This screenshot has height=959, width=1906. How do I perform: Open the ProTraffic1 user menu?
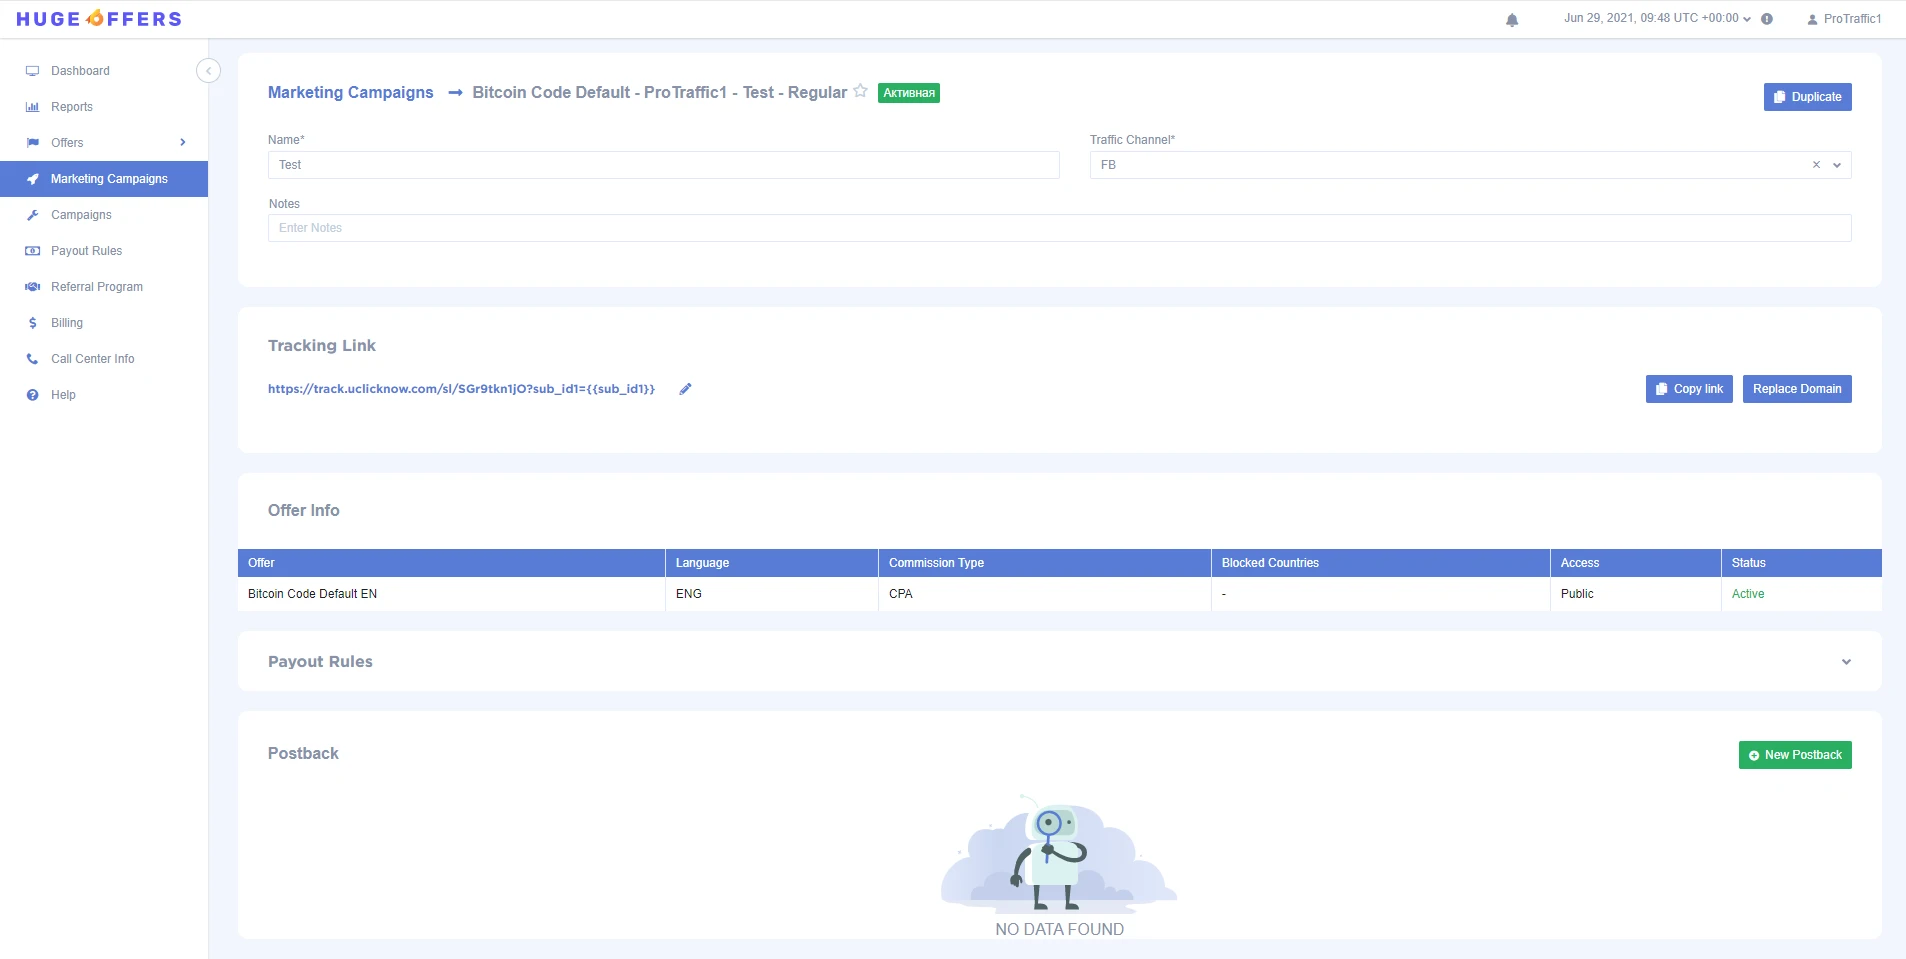(x=1844, y=19)
